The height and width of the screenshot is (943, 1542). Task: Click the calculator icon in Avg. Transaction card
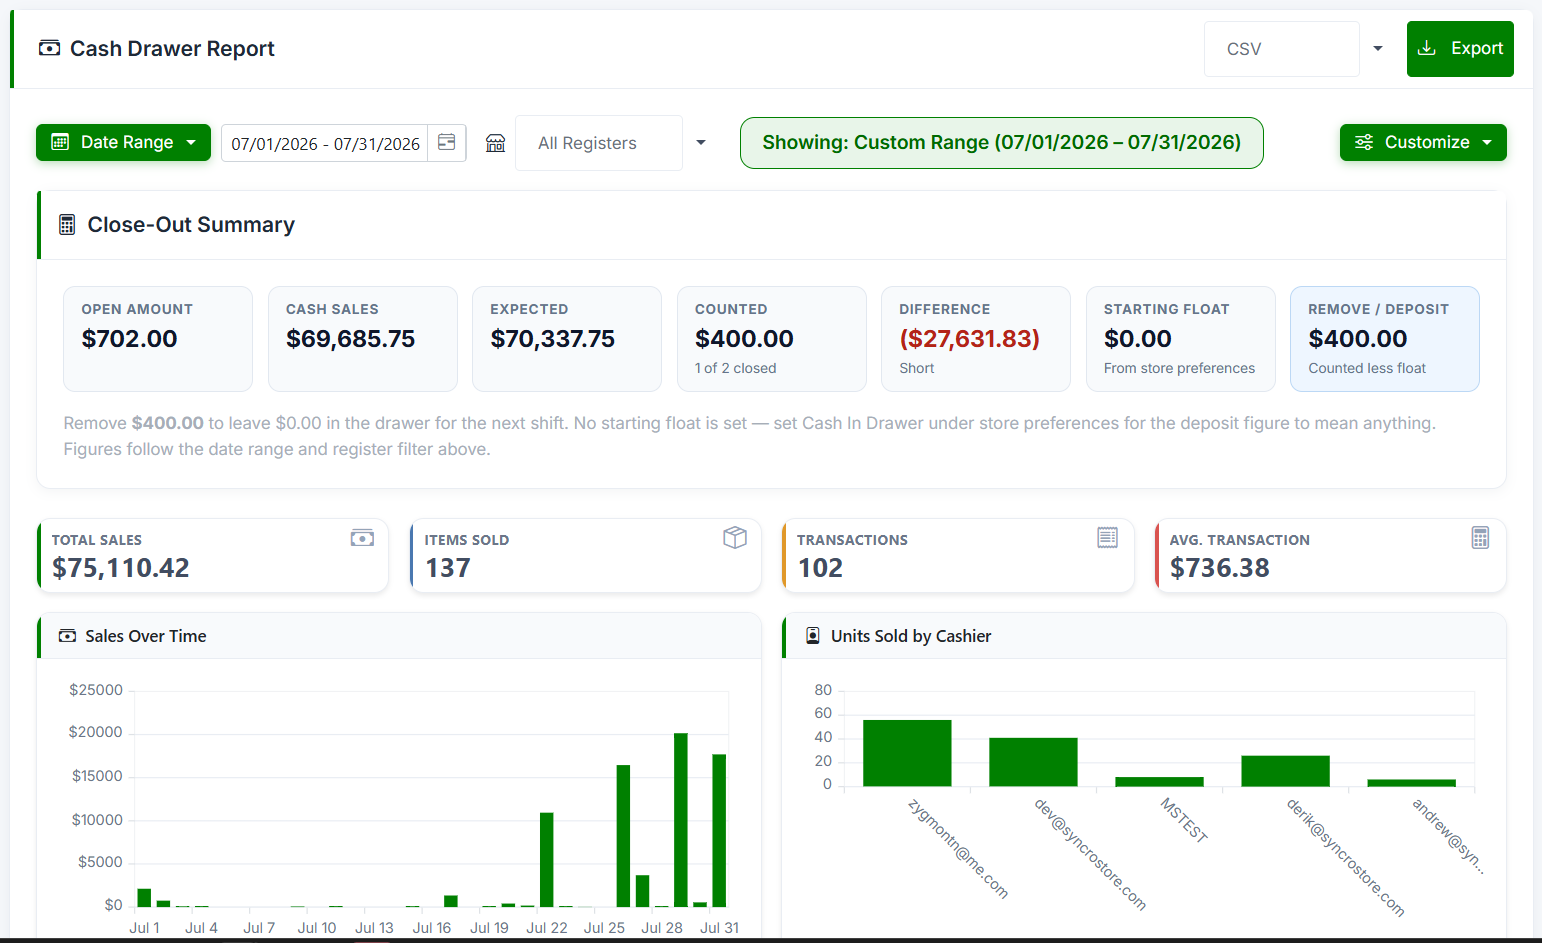[x=1480, y=538]
